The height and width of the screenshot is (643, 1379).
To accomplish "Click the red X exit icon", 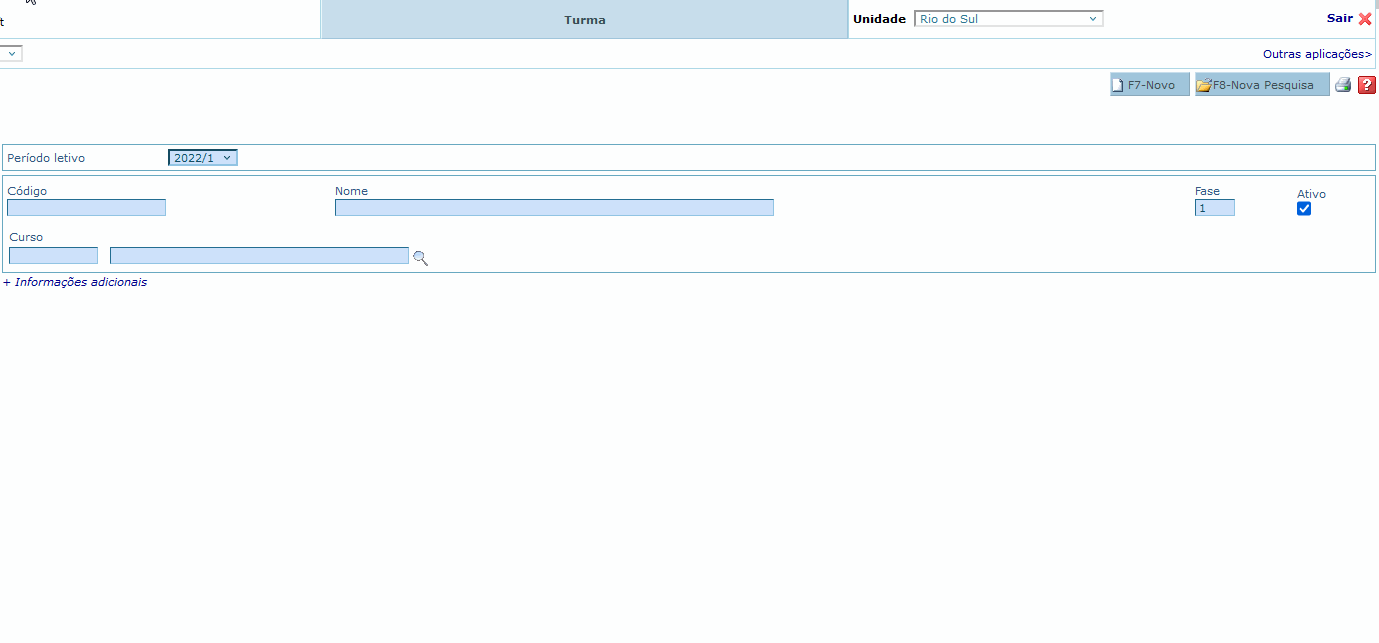I will (1365, 19).
